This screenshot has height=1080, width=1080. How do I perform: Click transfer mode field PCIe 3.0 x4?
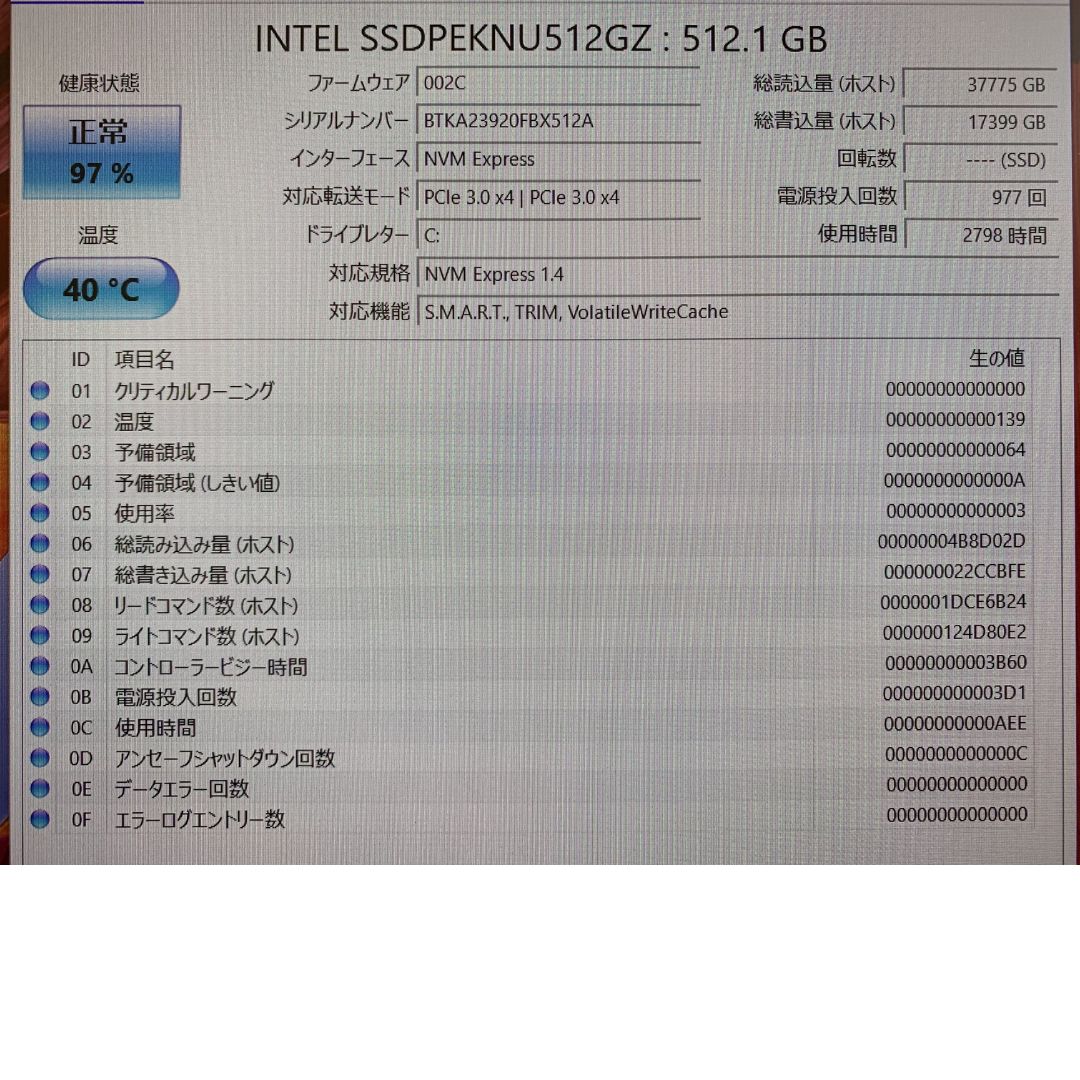[x=559, y=198]
